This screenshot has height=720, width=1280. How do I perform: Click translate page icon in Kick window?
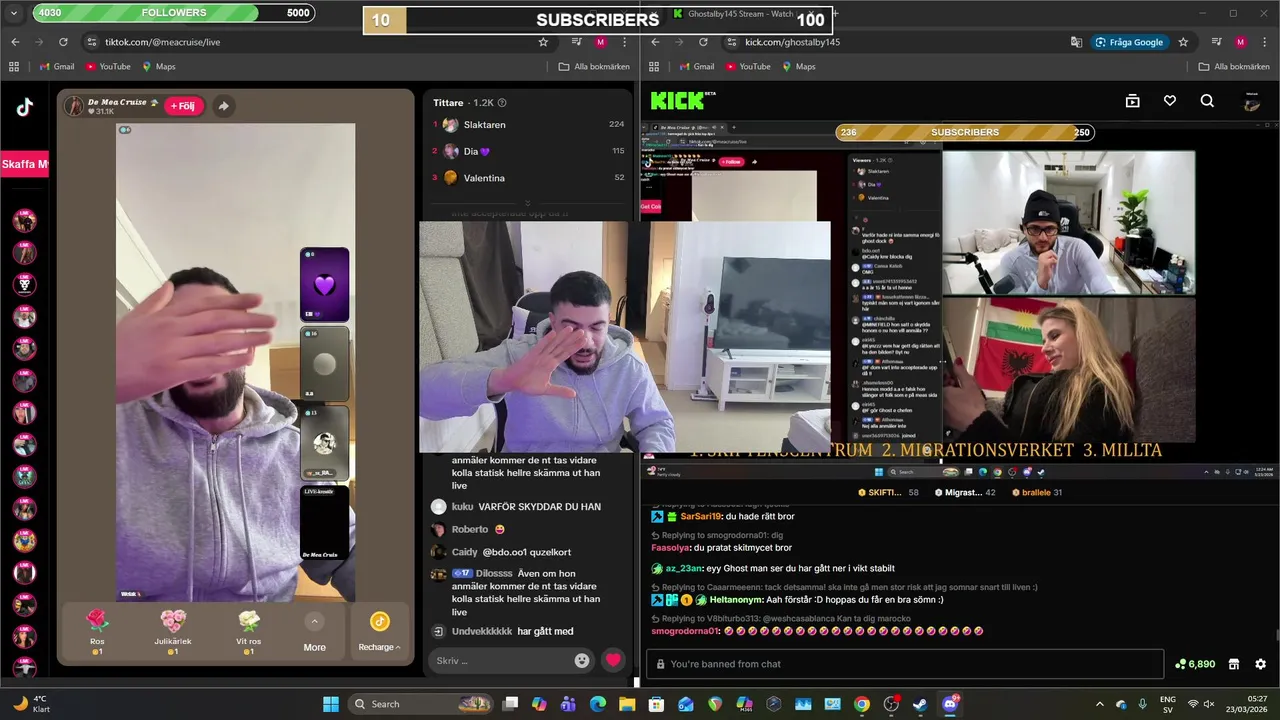tap(1076, 42)
